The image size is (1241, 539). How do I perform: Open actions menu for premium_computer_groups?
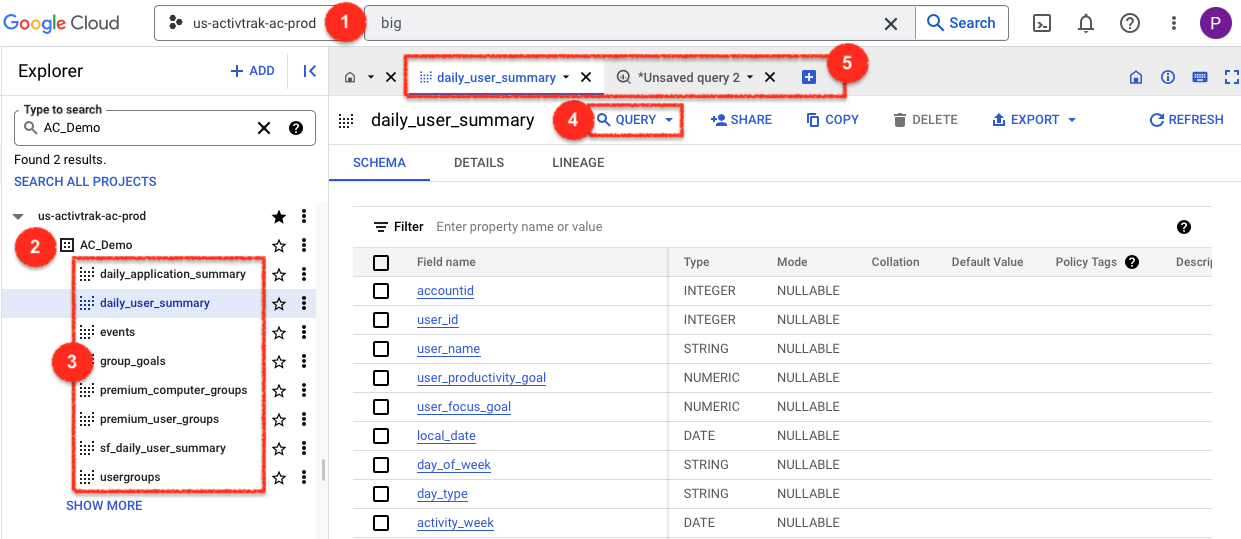(x=304, y=390)
